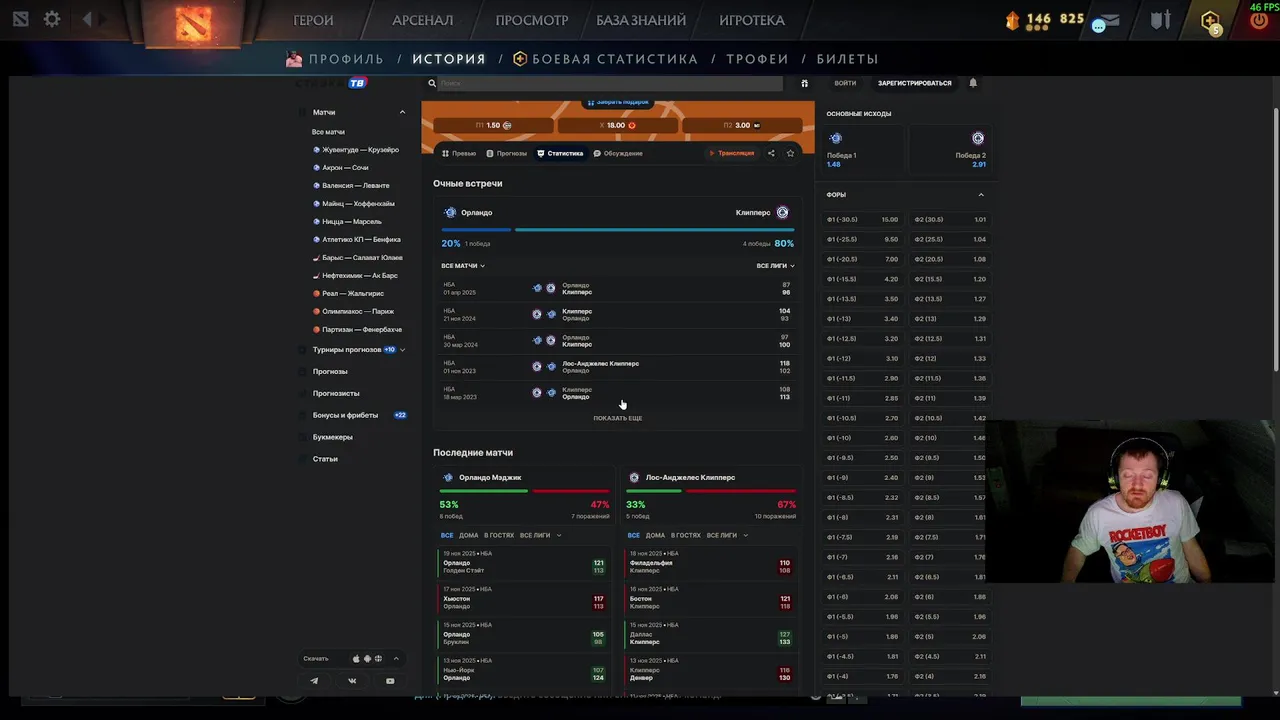
Task: Collapse the ФОРЫ odds section
Action: point(981,195)
